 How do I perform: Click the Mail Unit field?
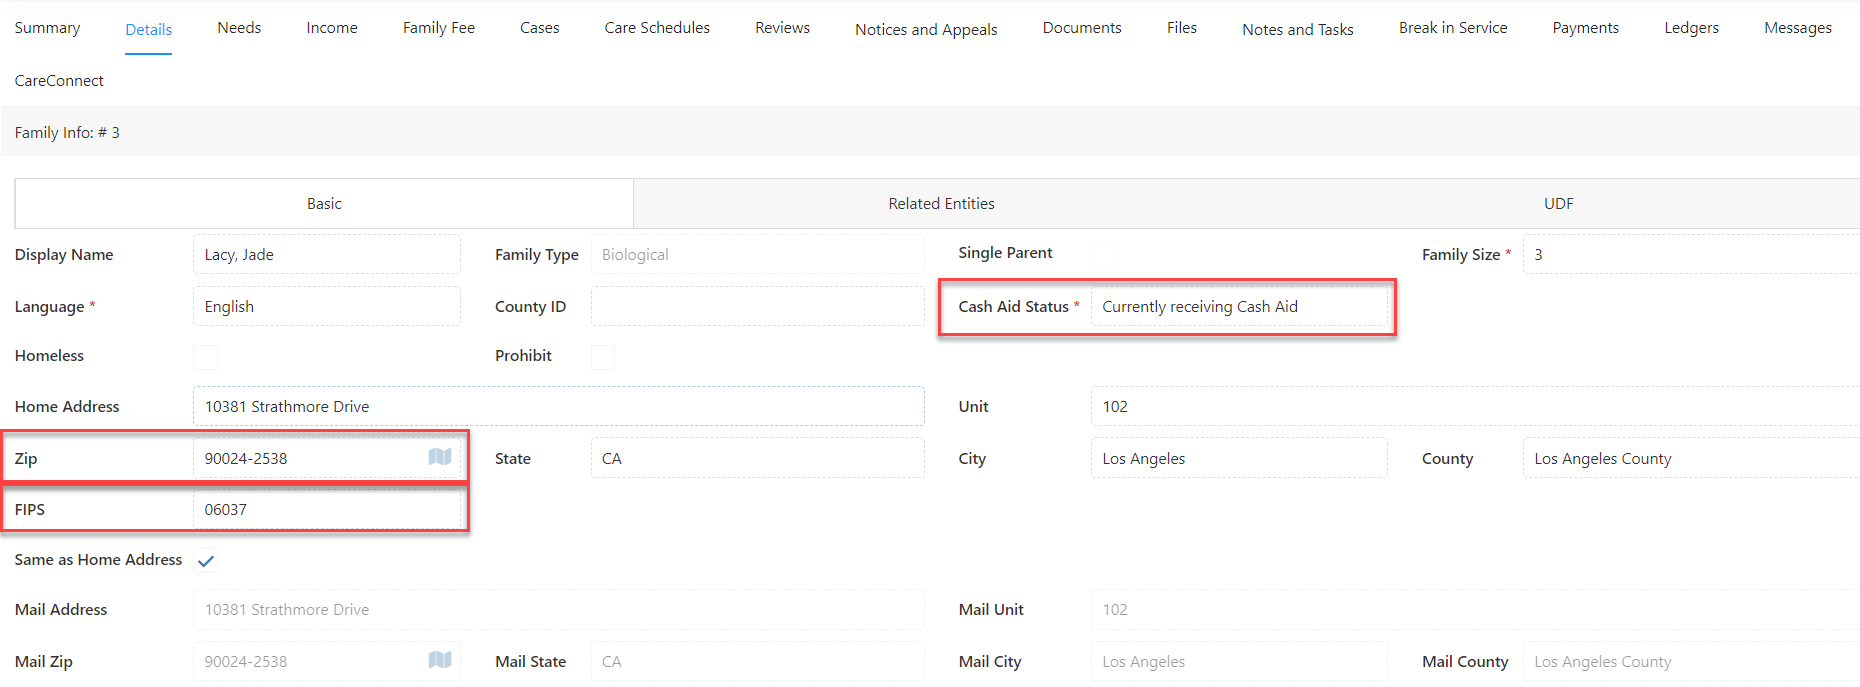(1475, 609)
